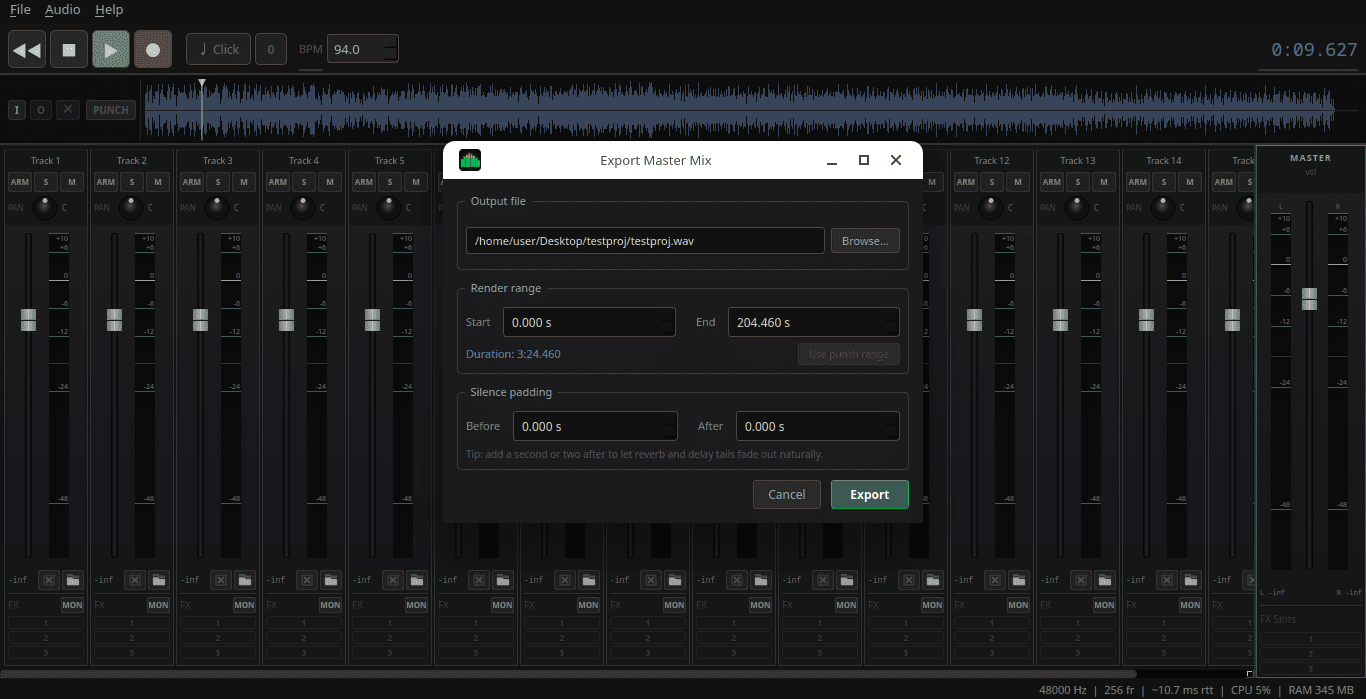Click the output file path field
The height and width of the screenshot is (699, 1366).
click(x=645, y=241)
